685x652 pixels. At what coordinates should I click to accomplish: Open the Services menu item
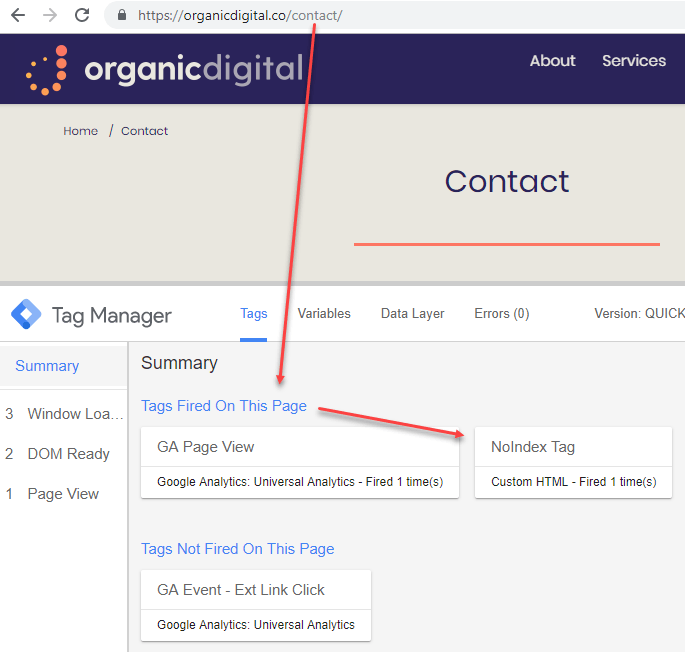point(633,61)
